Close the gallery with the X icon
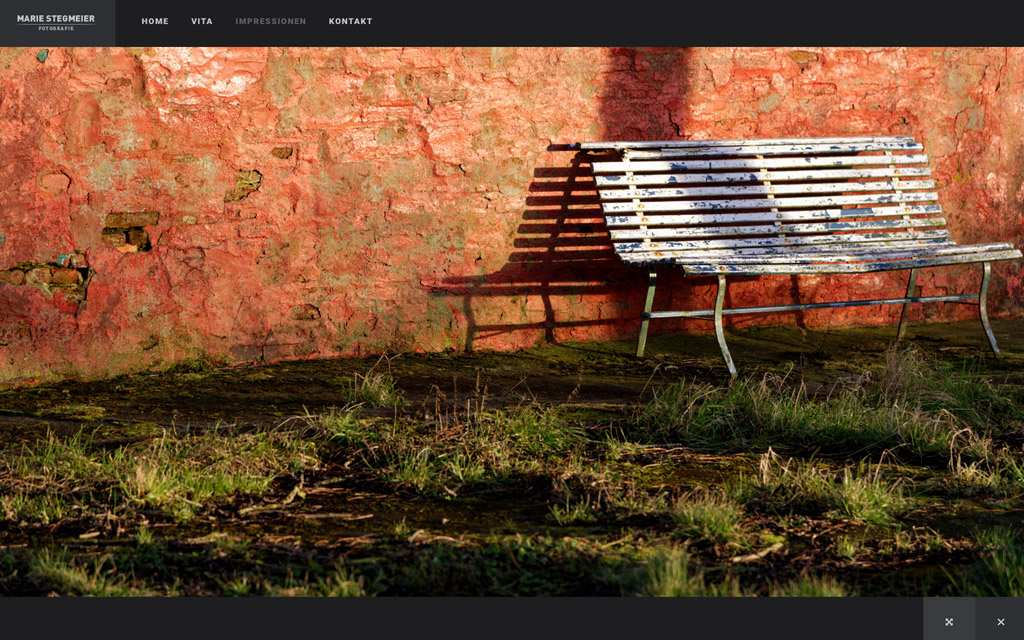Viewport: 1024px width, 640px height. pyautogui.click(x=1000, y=622)
